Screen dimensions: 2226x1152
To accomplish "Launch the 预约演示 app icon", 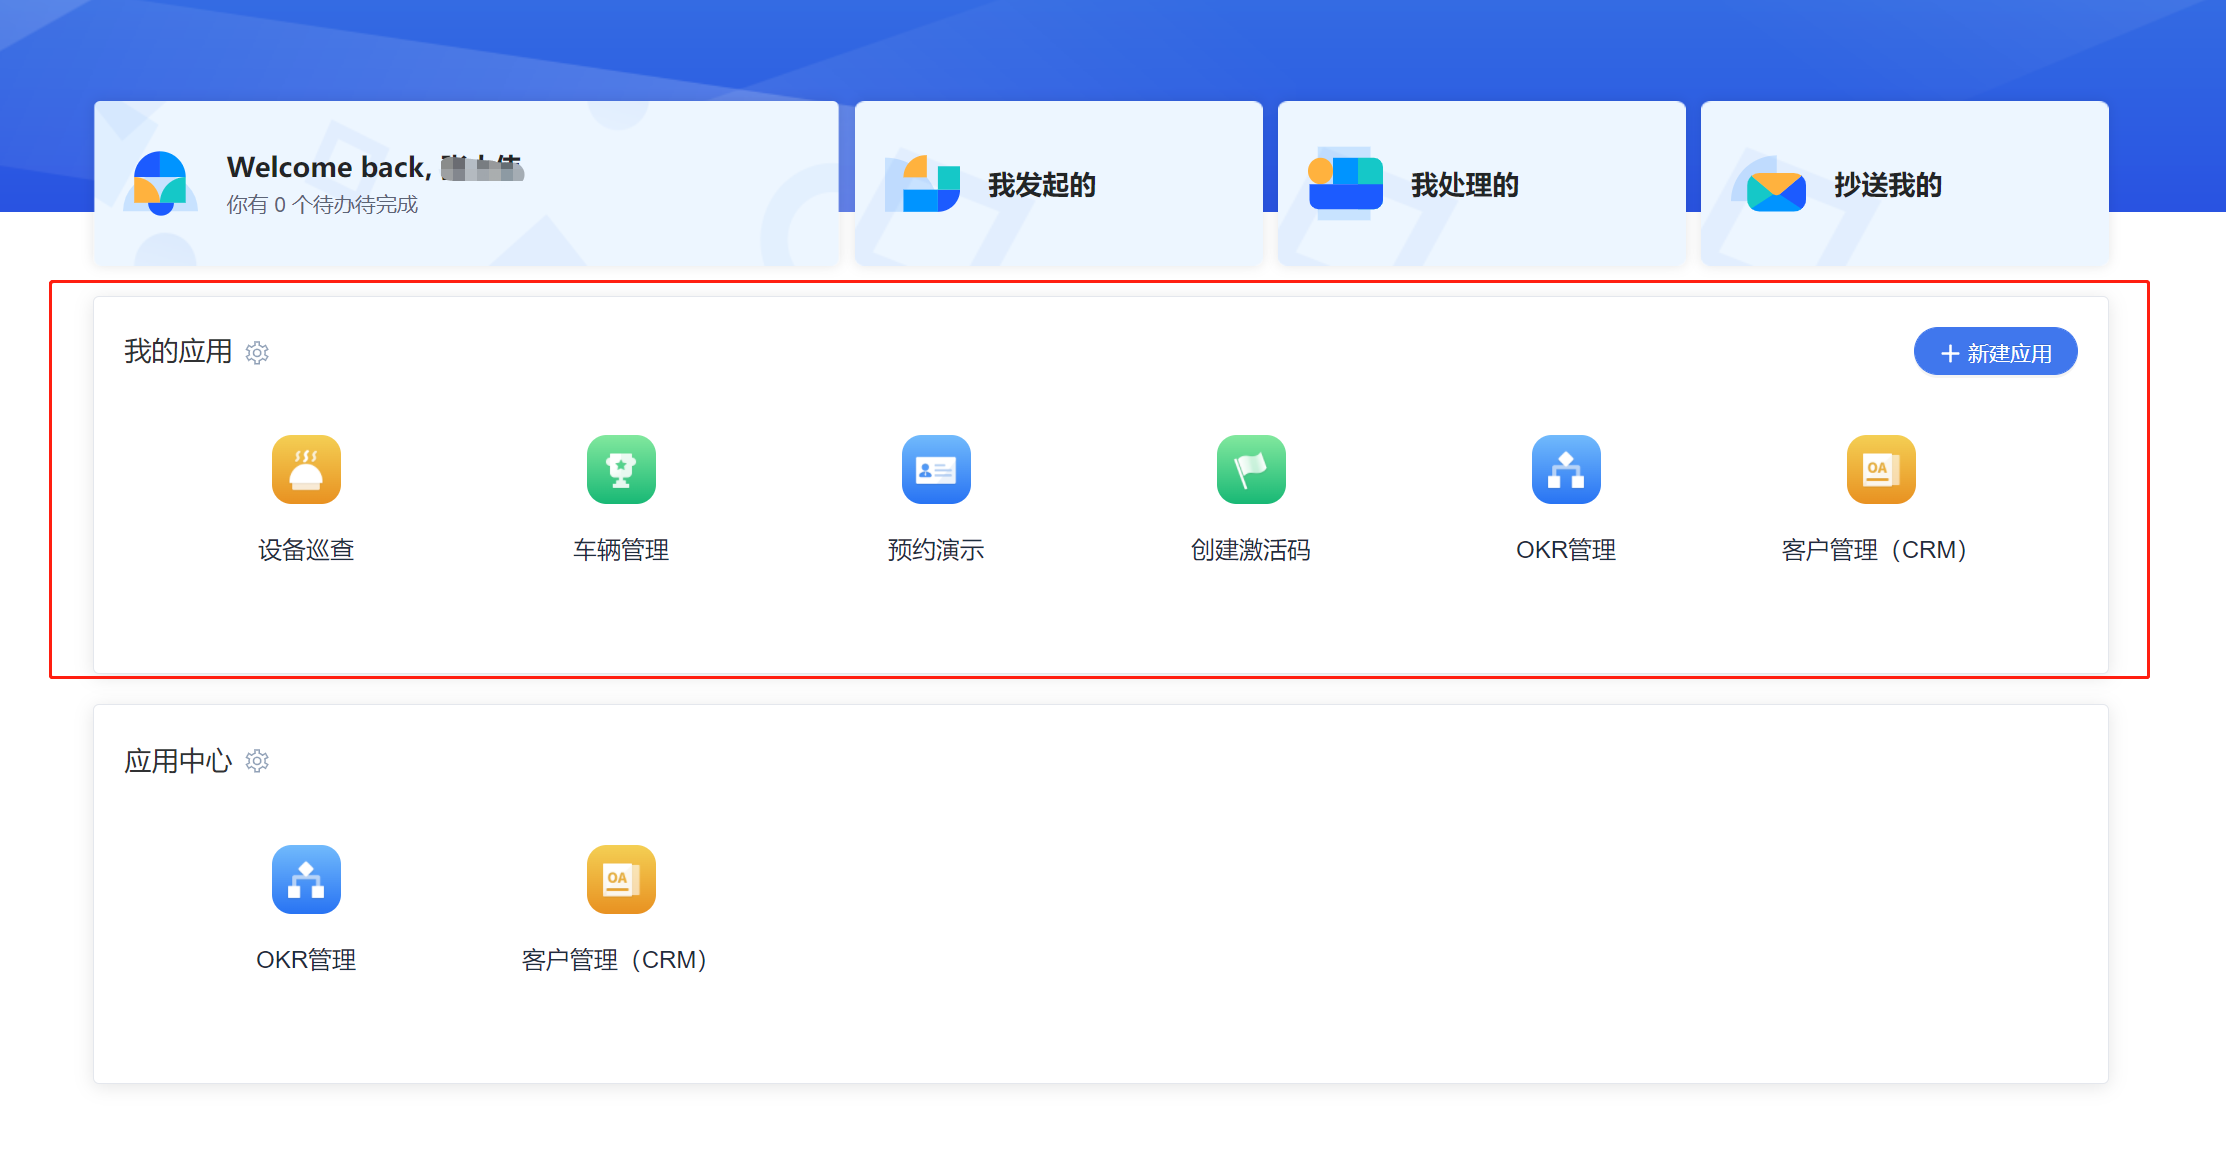I will tap(936, 469).
